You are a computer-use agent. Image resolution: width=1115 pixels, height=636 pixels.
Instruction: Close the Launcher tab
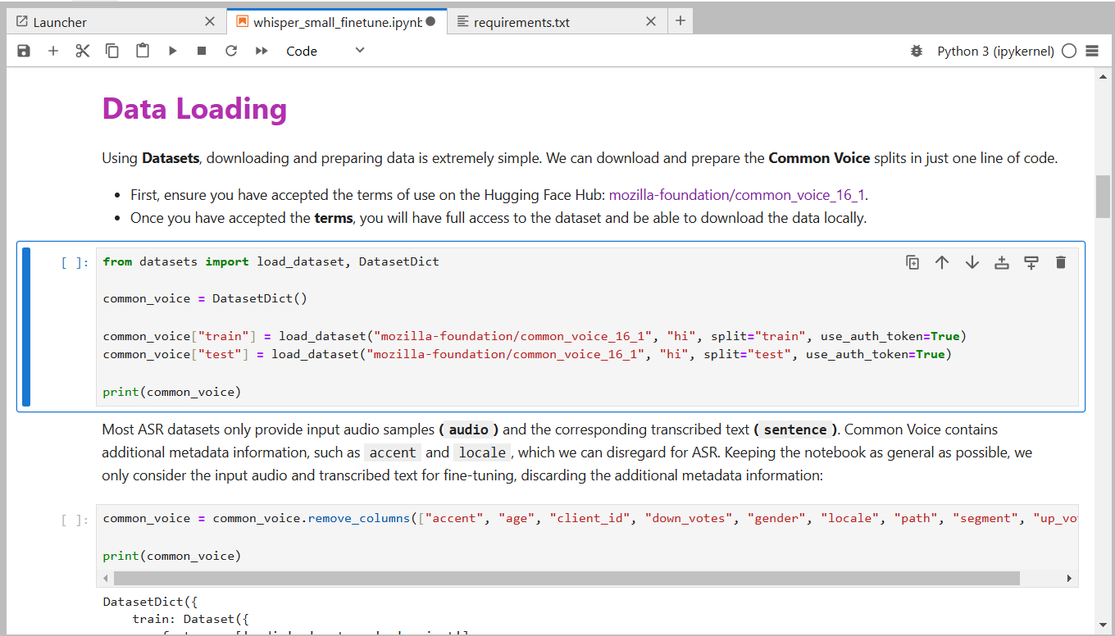click(x=210, y=22)
